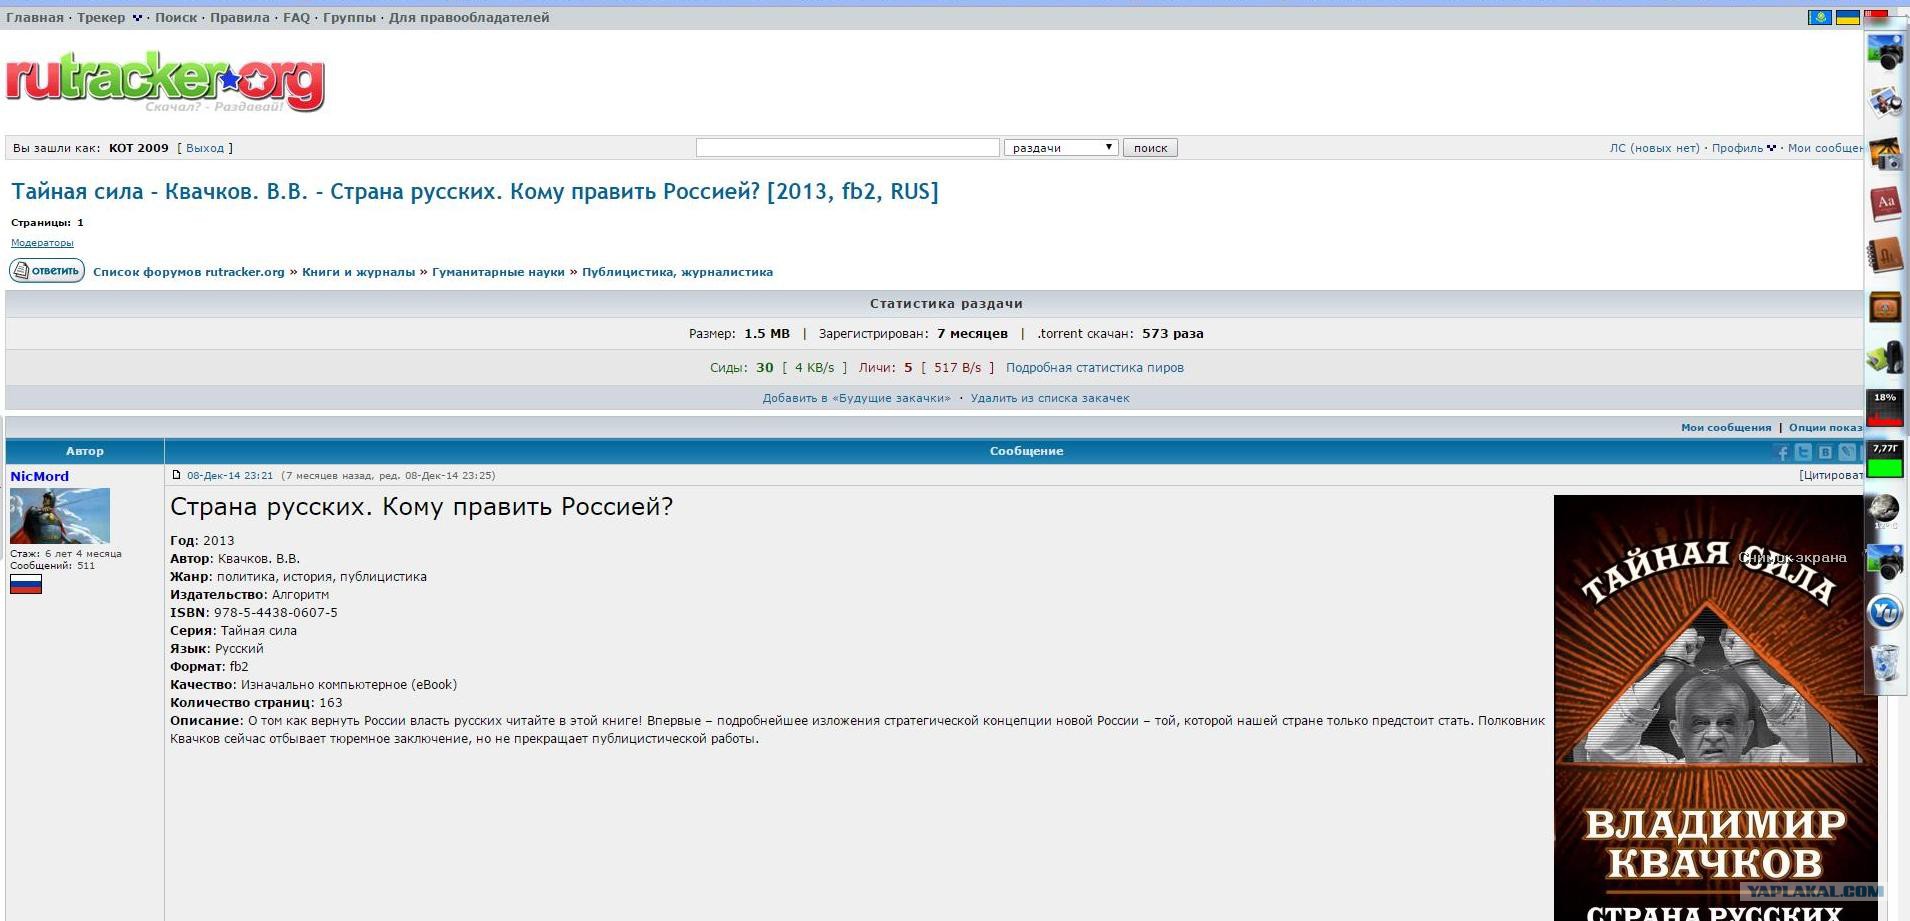1910x921 pixels.
Task: Open the wooden TV-style dock icon
Action: [x=1885, y=306]
